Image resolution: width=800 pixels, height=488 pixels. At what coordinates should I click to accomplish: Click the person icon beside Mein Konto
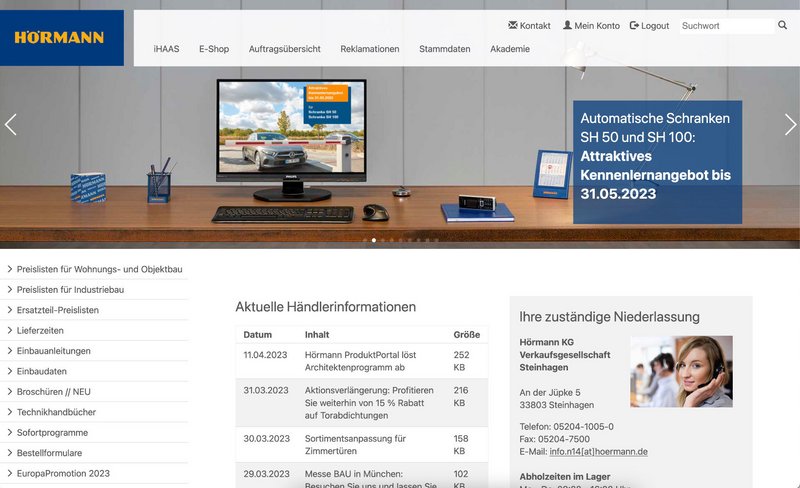[567, 25]
